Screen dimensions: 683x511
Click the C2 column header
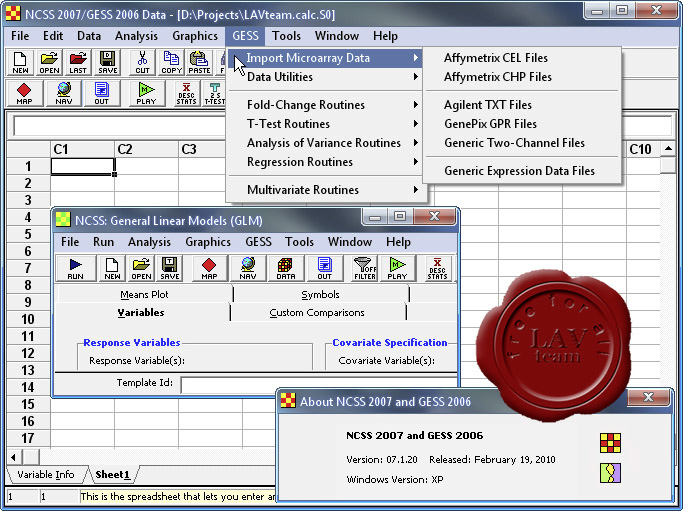coord(146,149)
